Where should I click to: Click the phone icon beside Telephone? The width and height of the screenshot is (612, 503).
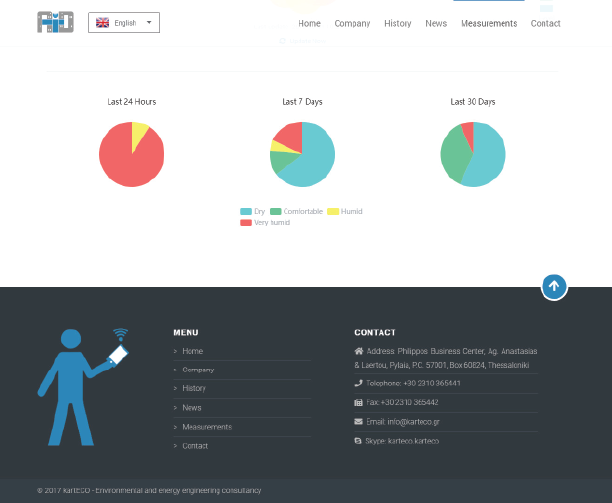coord(359,383)
